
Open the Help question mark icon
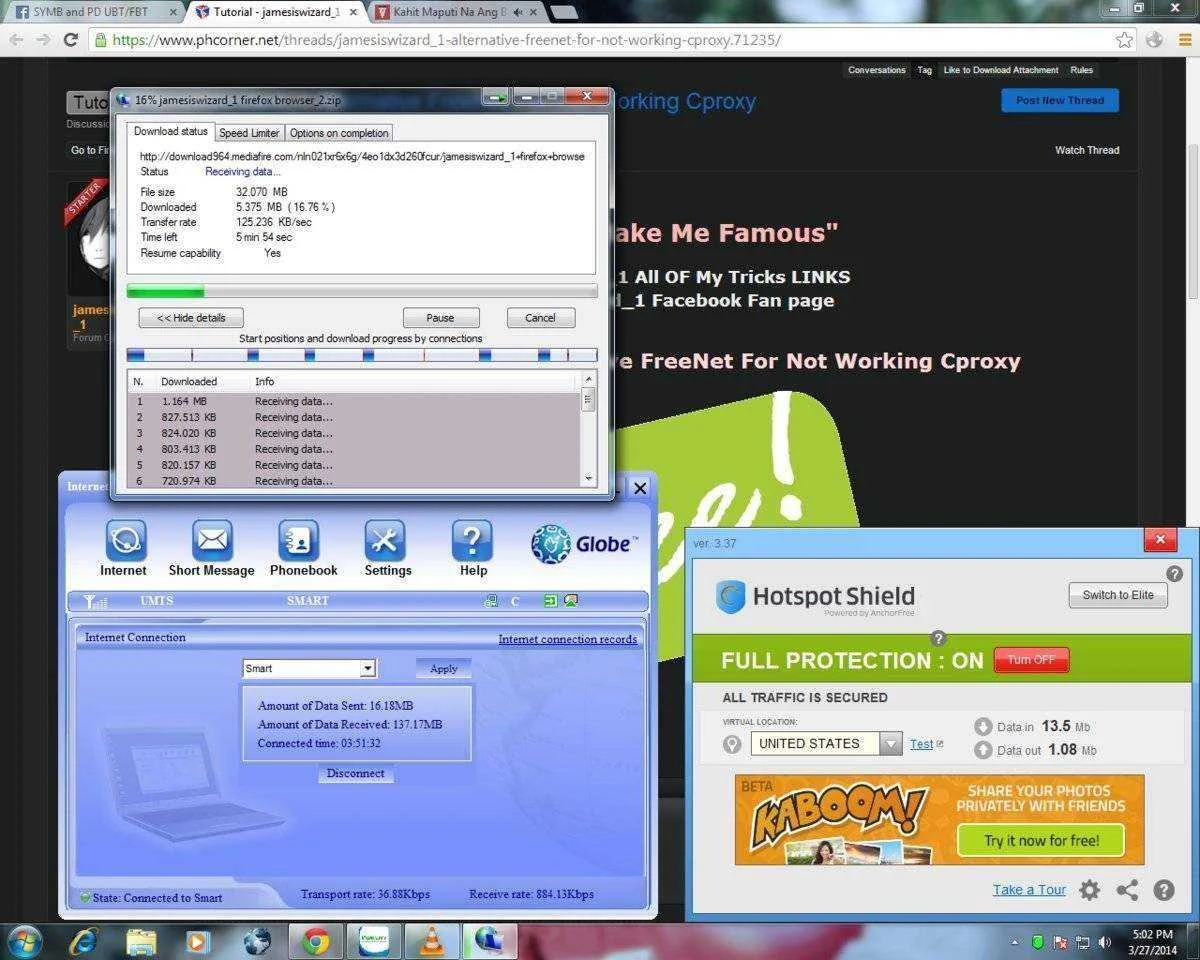(x=472, y=541)
